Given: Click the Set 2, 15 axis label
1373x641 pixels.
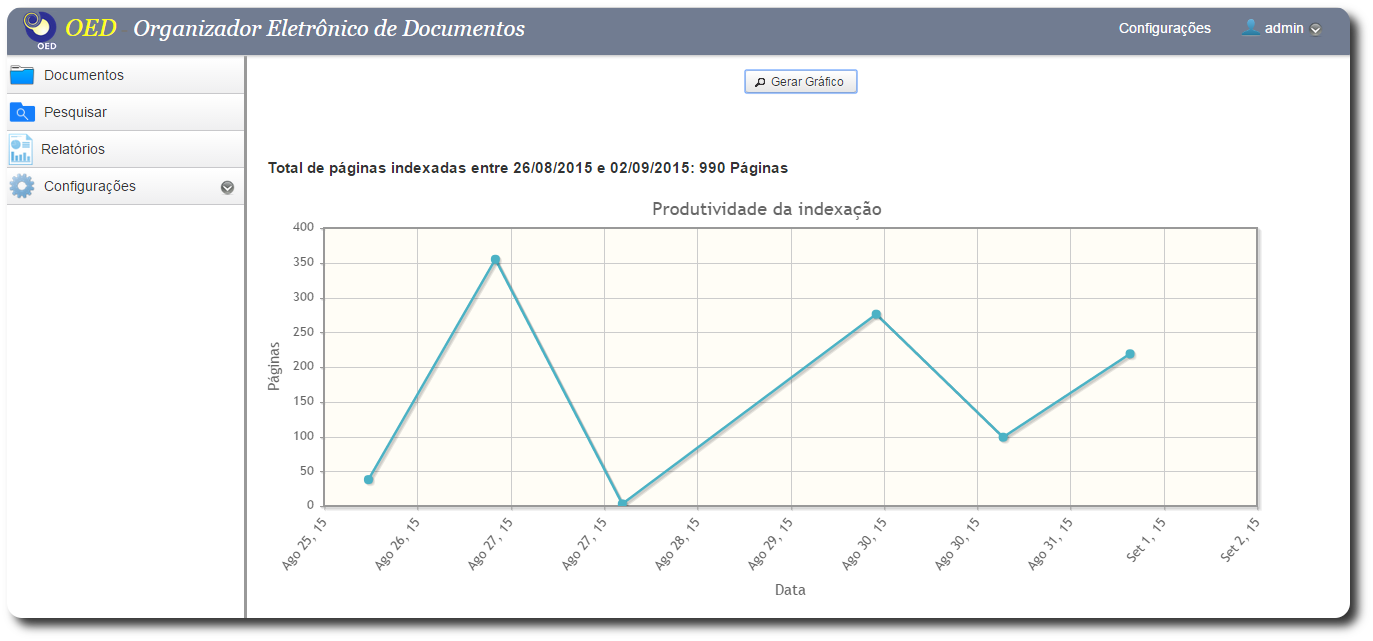Looking at the screenshot, I should (1239, 540).
